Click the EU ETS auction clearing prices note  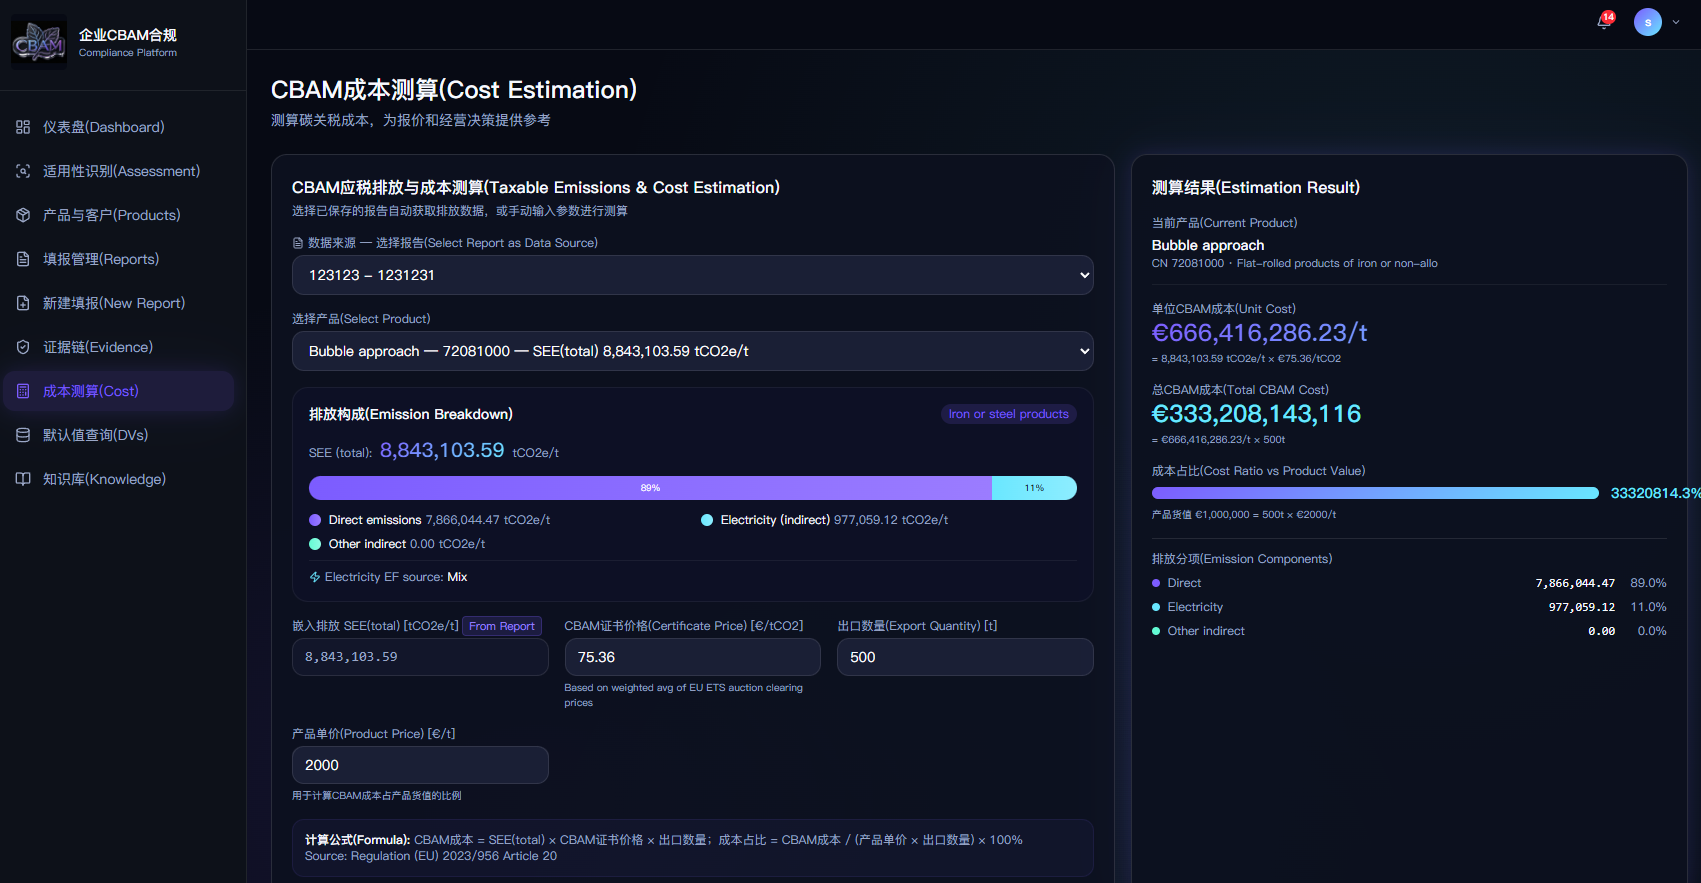point(684,695)
